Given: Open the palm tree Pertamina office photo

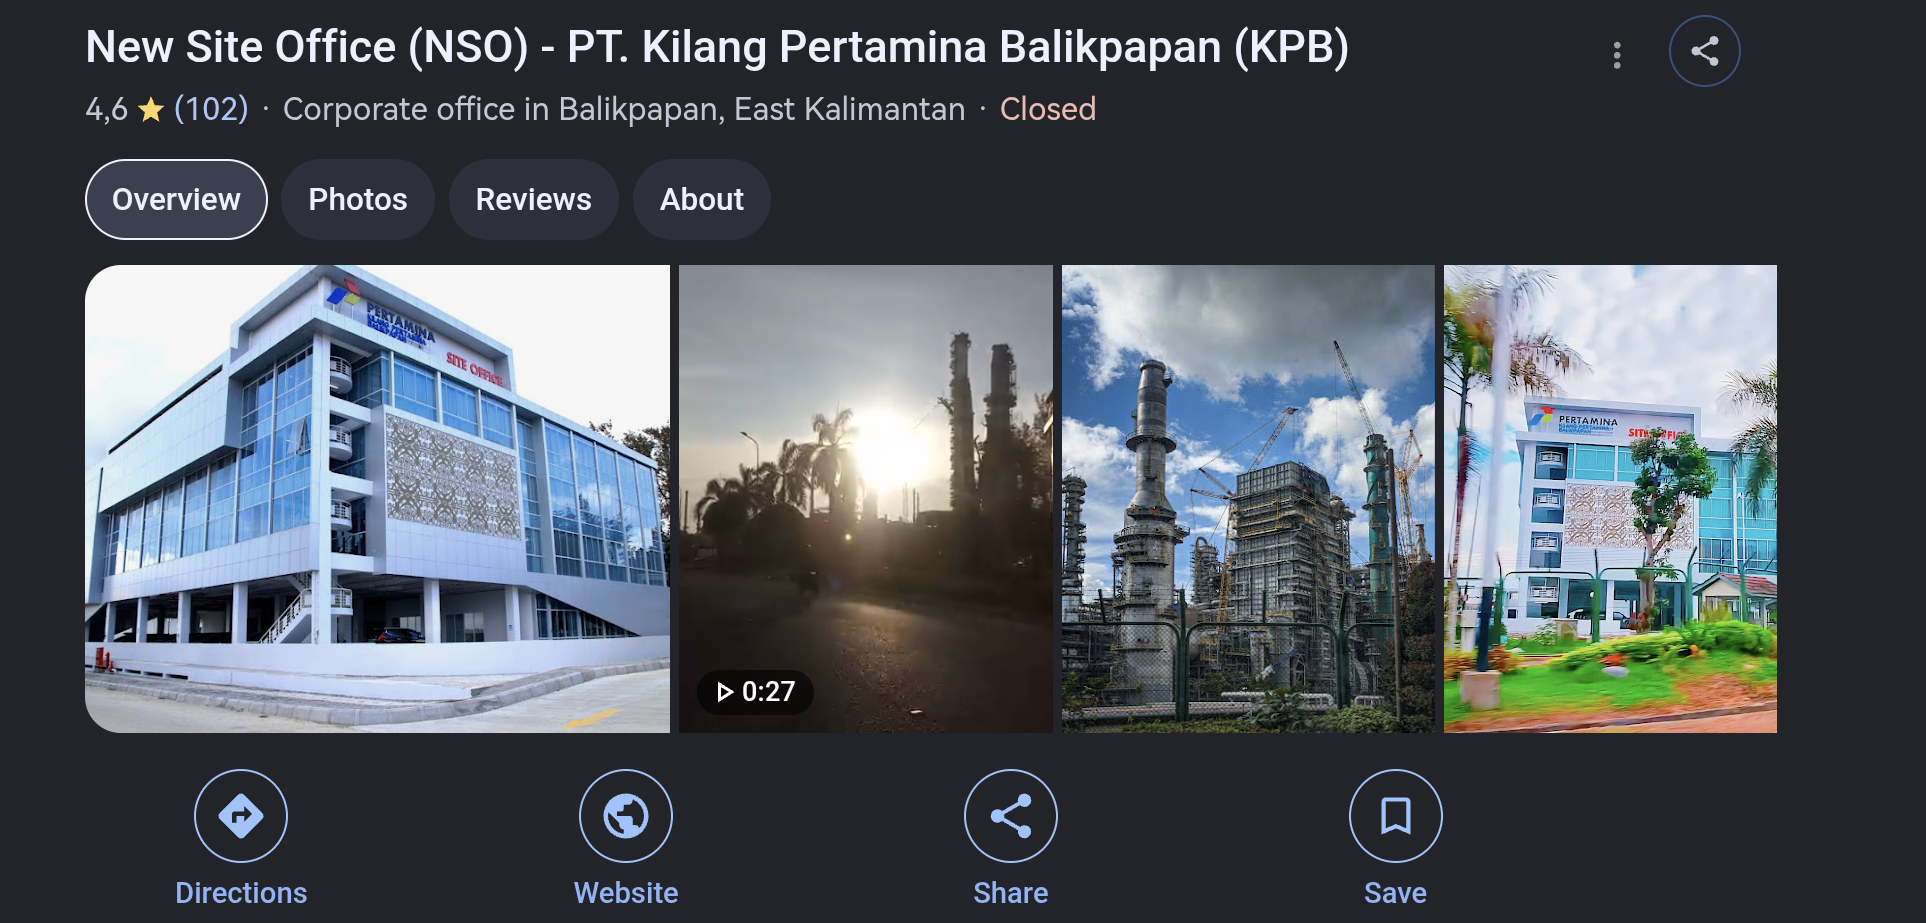Looking at the screenshot, I should click(x=1610, y=499).
